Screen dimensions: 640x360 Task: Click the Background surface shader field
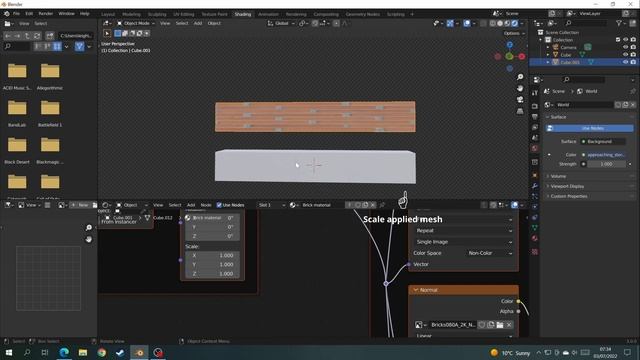603,141
